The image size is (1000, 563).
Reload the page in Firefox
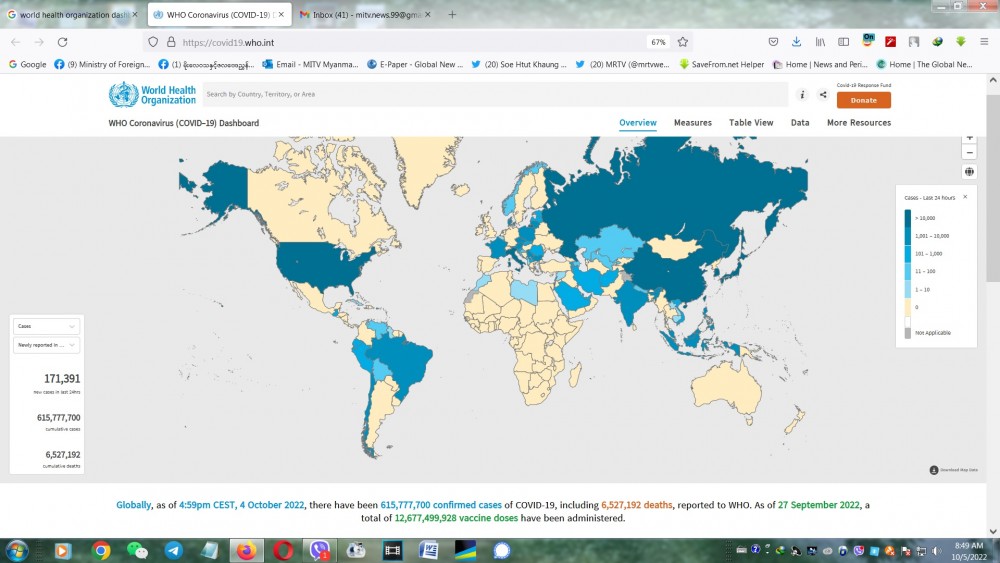pyautogui.click(x=62, y=42)
